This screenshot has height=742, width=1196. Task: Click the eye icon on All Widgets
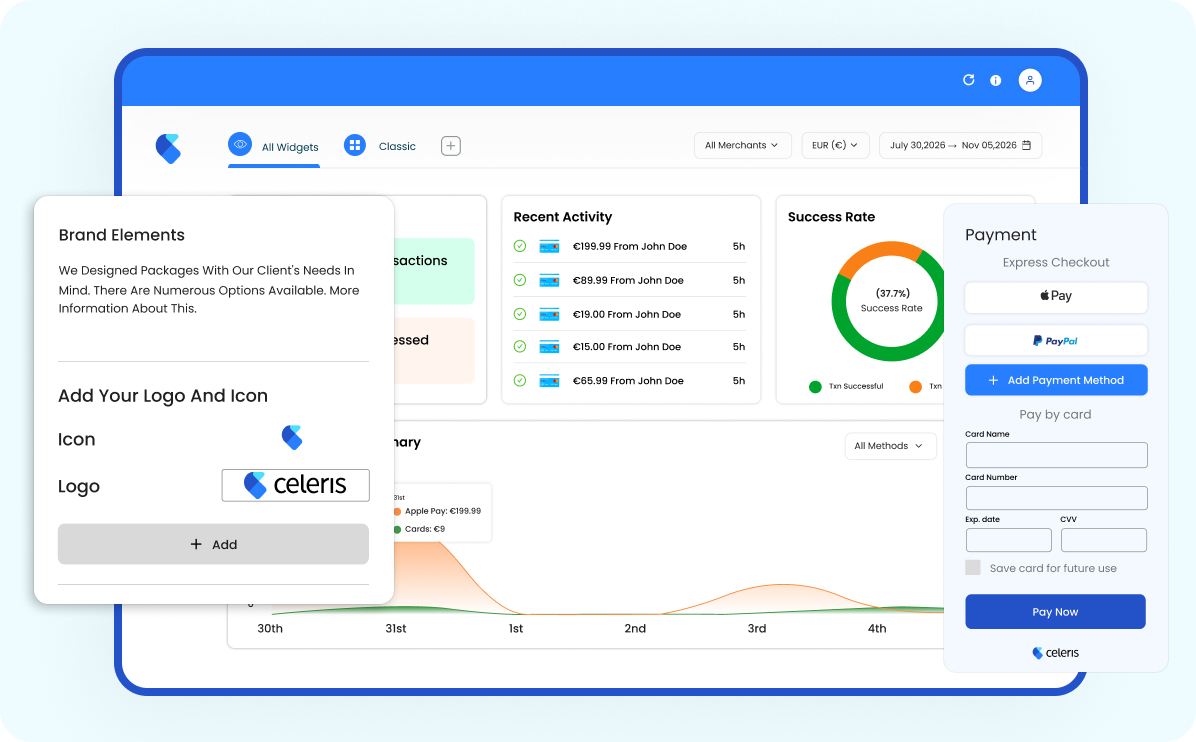240,144
